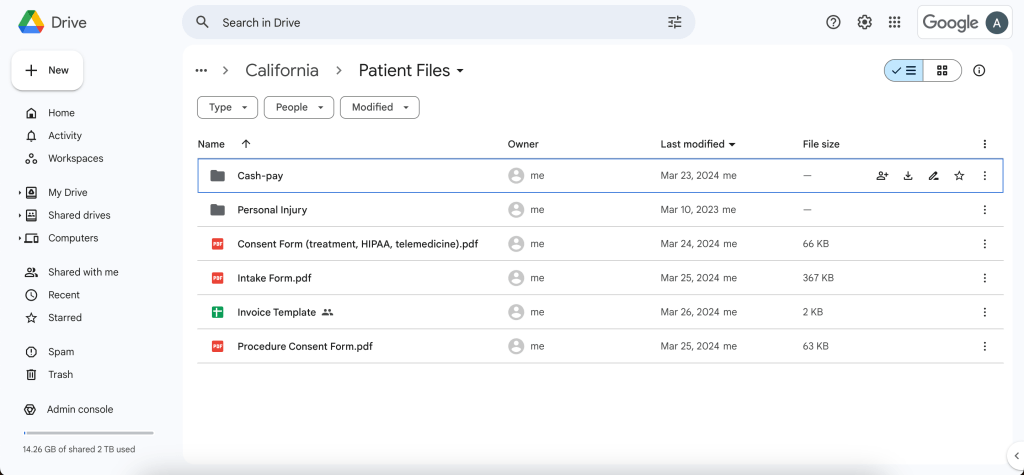
Task: Open the Trash section
Action: [60, 375]
